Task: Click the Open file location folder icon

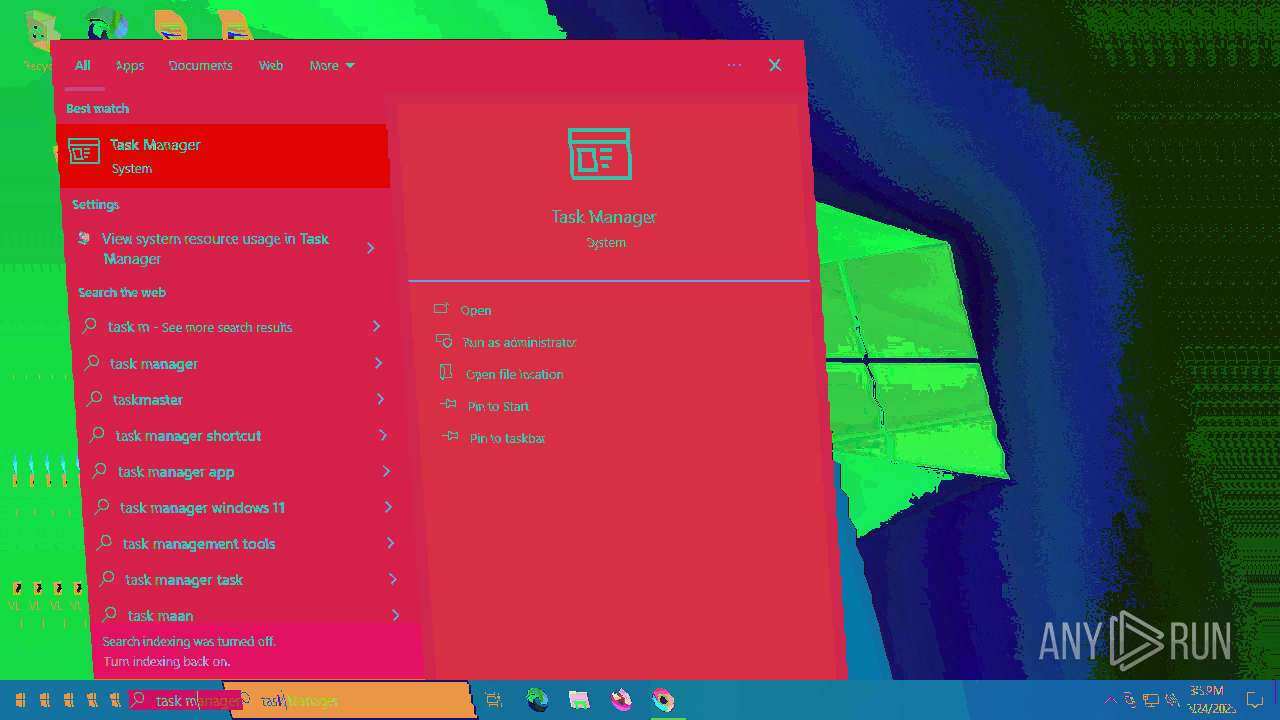Action: (446, 373)
